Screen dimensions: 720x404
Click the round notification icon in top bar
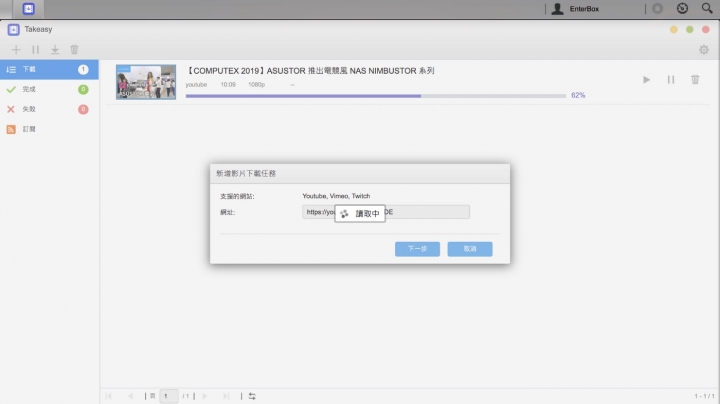coord(658,9)
